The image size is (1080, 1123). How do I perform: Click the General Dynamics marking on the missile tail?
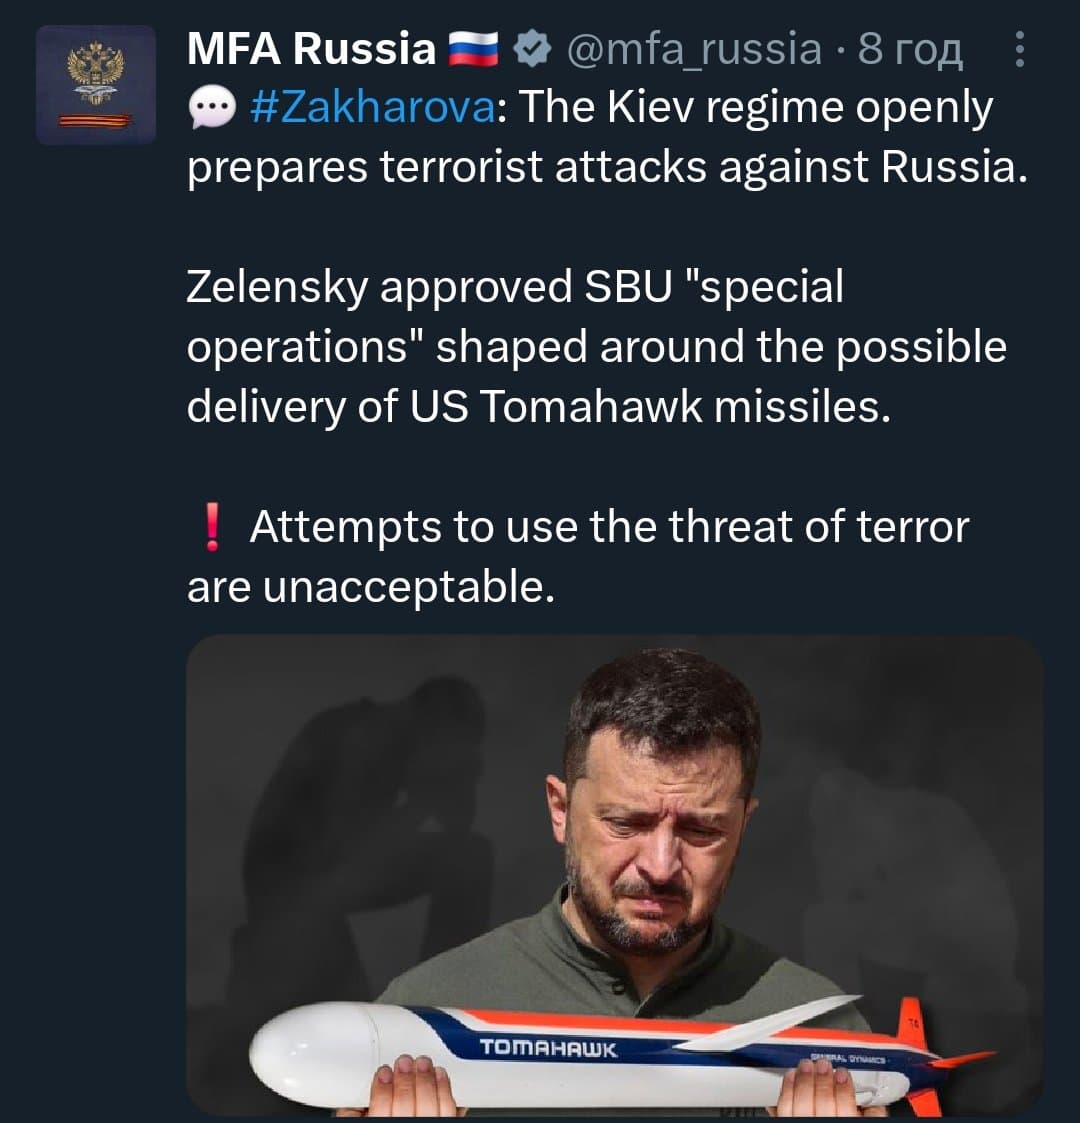point(852,1060)
